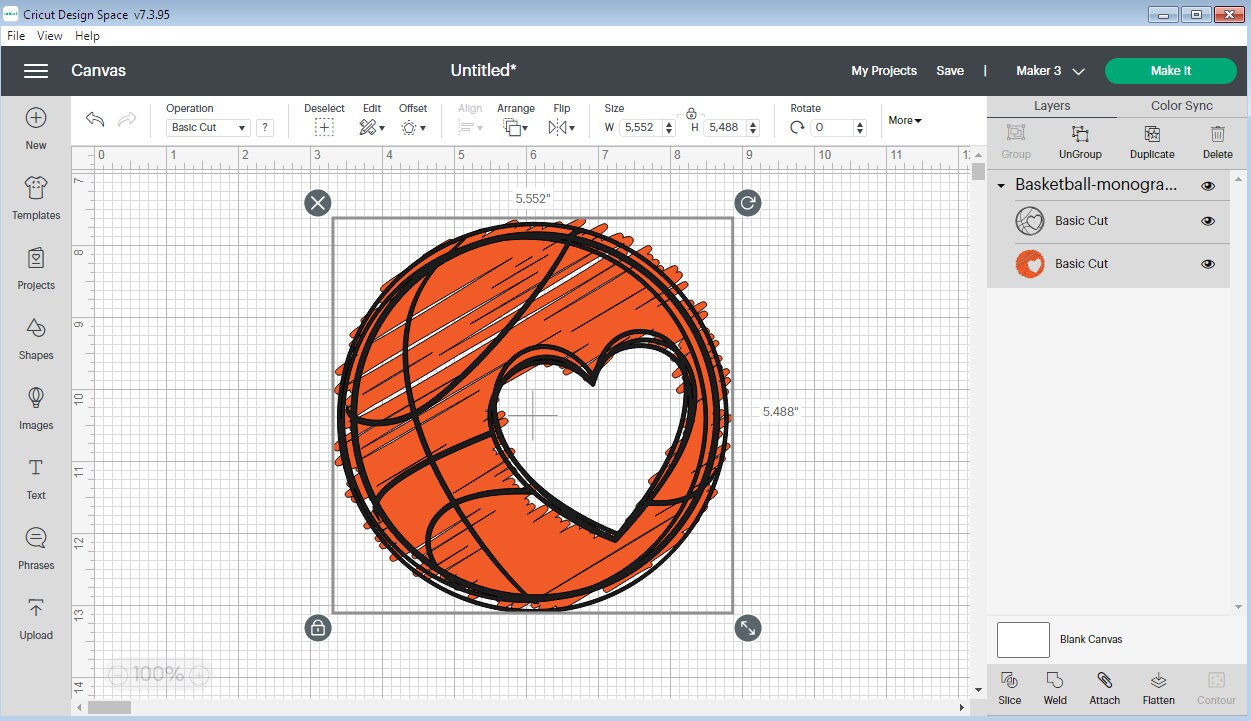Viewport: 1251px width, 721px height.
Task: Switch to the Color Sync tab
Action: 1180,104
